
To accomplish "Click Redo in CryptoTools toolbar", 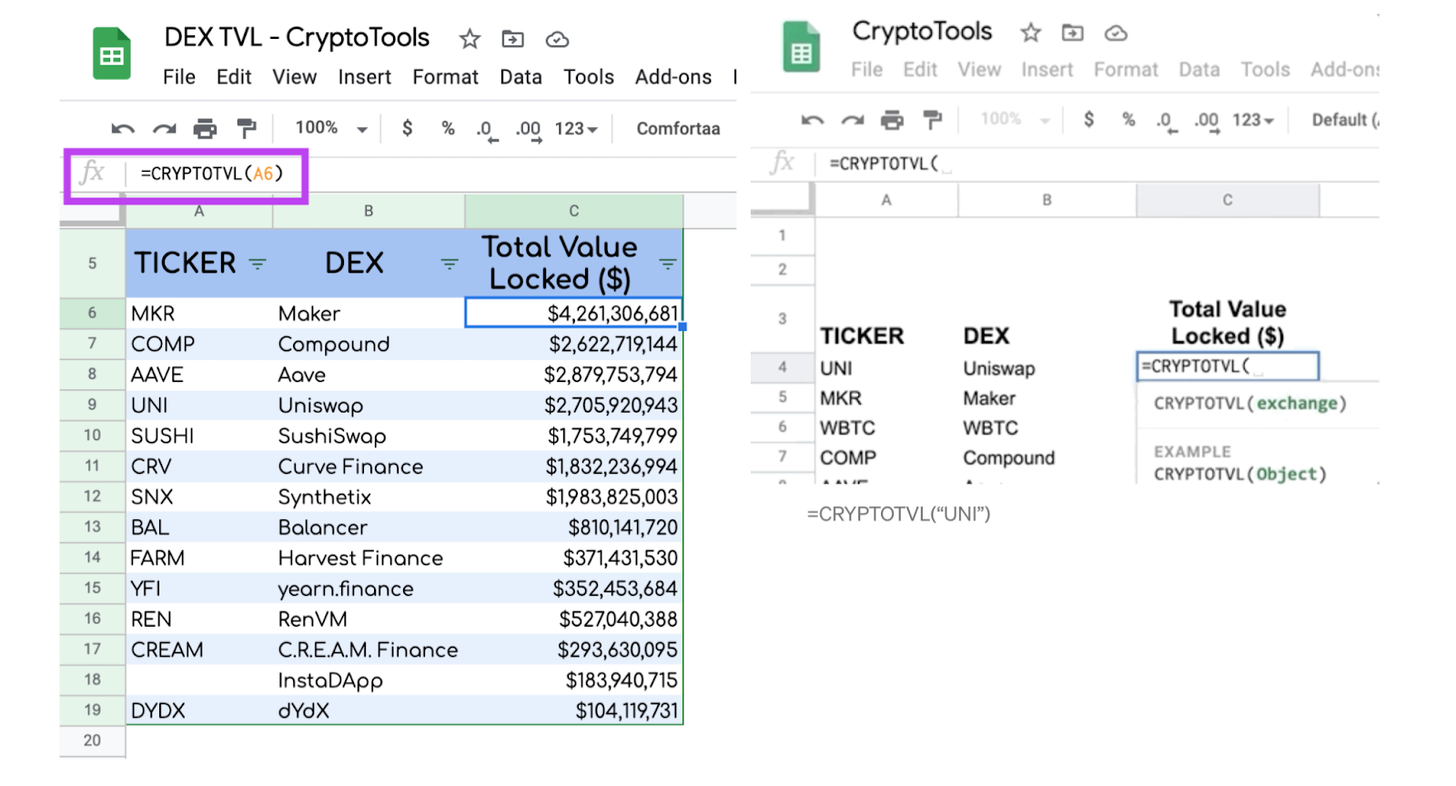I will [x=852, y=121].
